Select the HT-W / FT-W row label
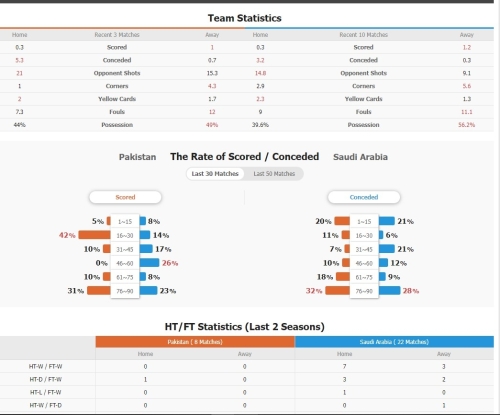500x415 pixels. coord(46,366)
